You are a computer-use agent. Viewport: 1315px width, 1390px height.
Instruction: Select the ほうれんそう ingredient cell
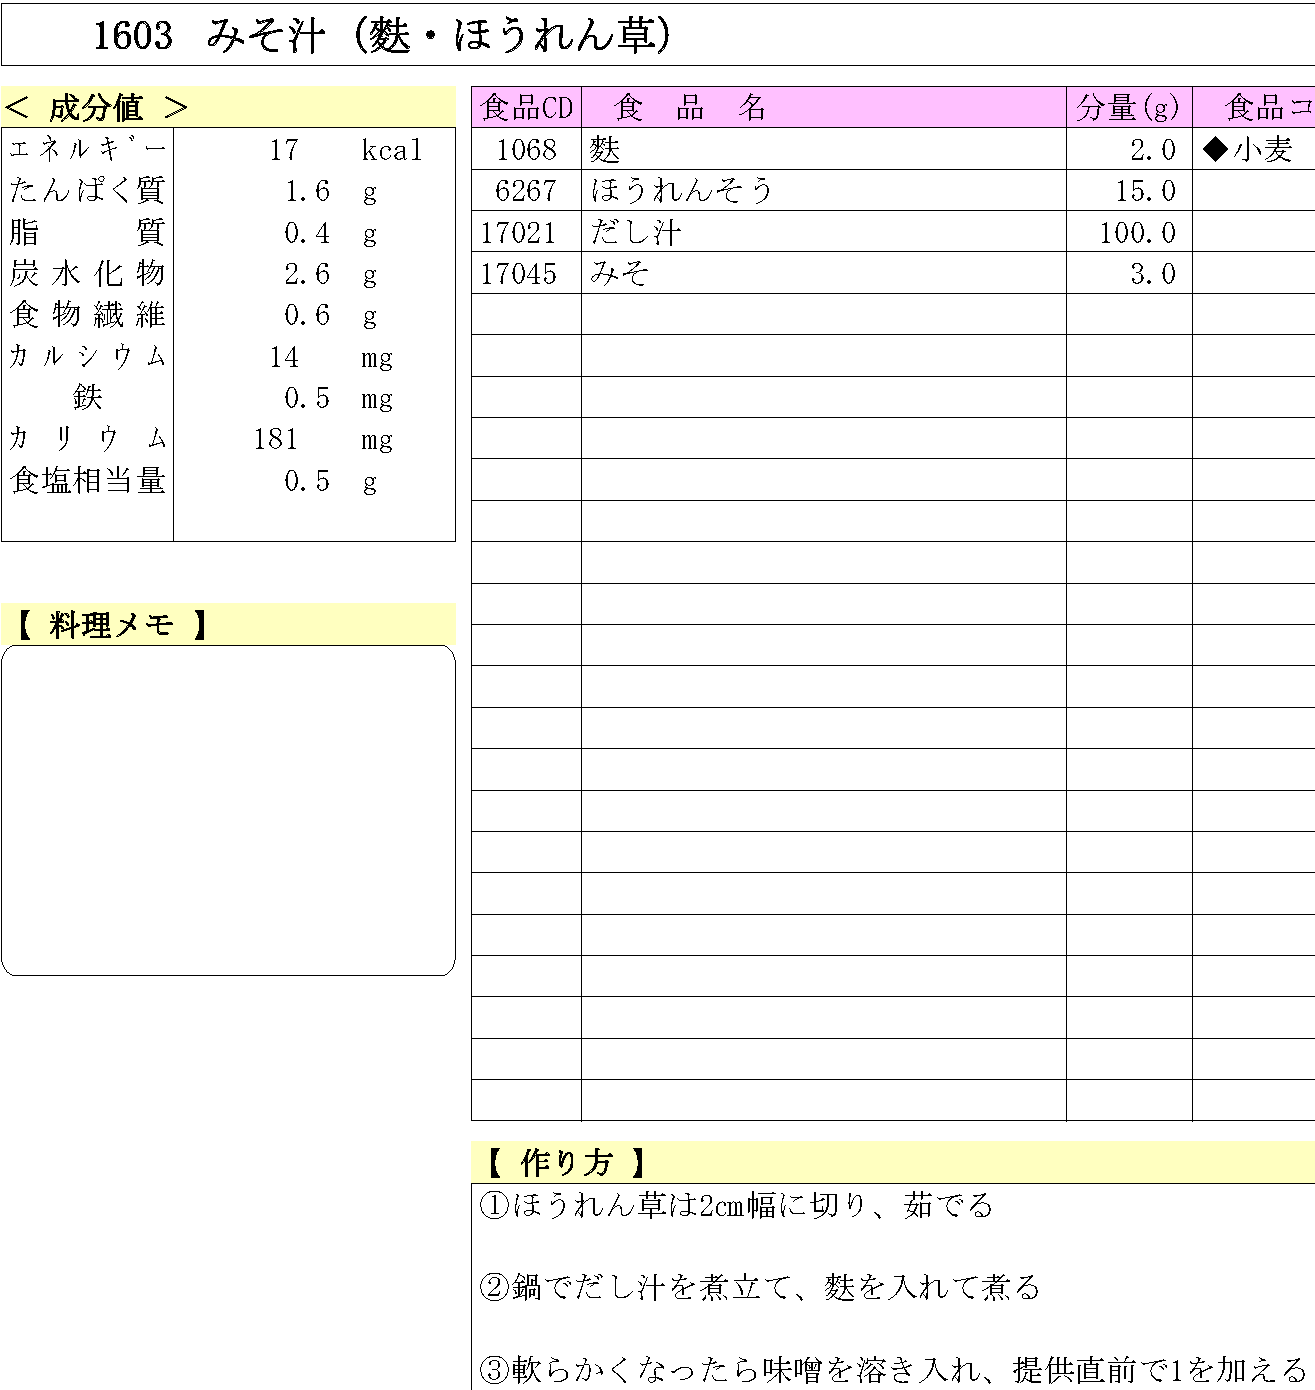(682, 191)
